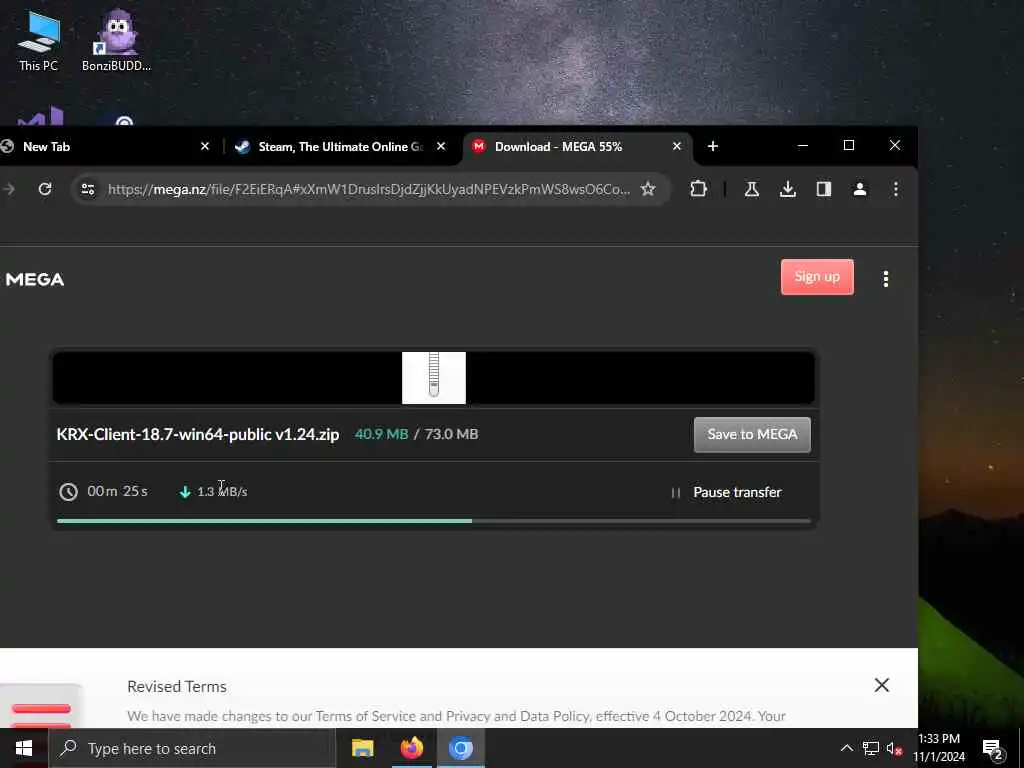Click the mega.nz URL address bar
The width and height of the screenshot is (1024, 768).
[369, 189]
